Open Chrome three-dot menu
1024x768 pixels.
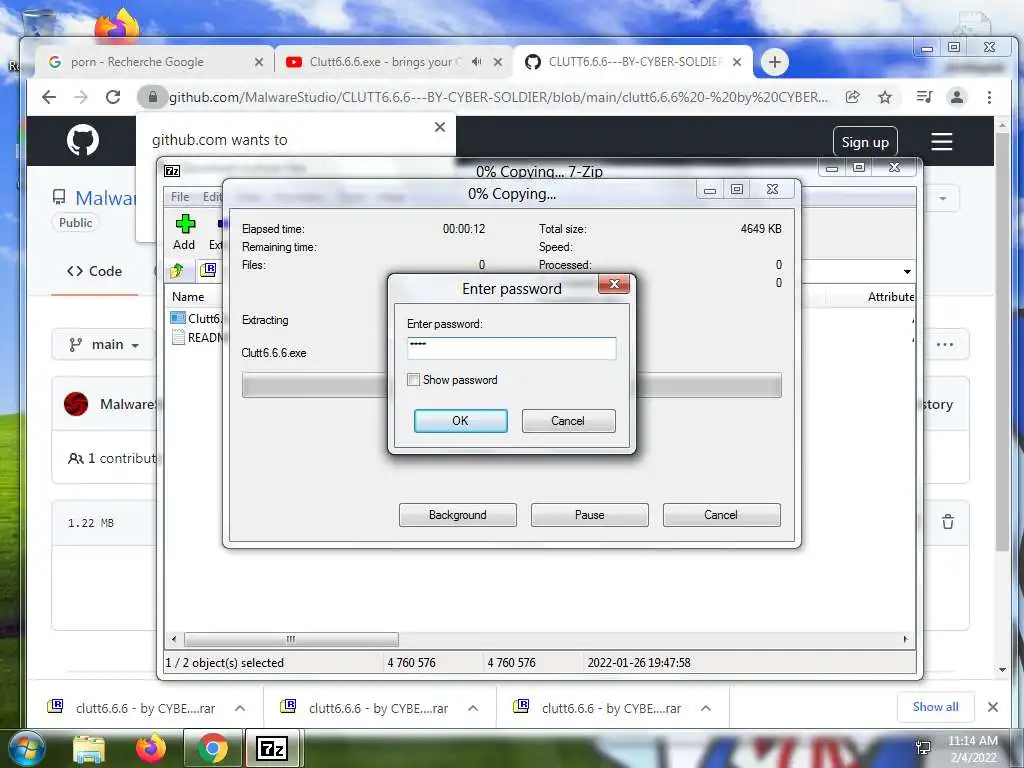coord(989,97)
